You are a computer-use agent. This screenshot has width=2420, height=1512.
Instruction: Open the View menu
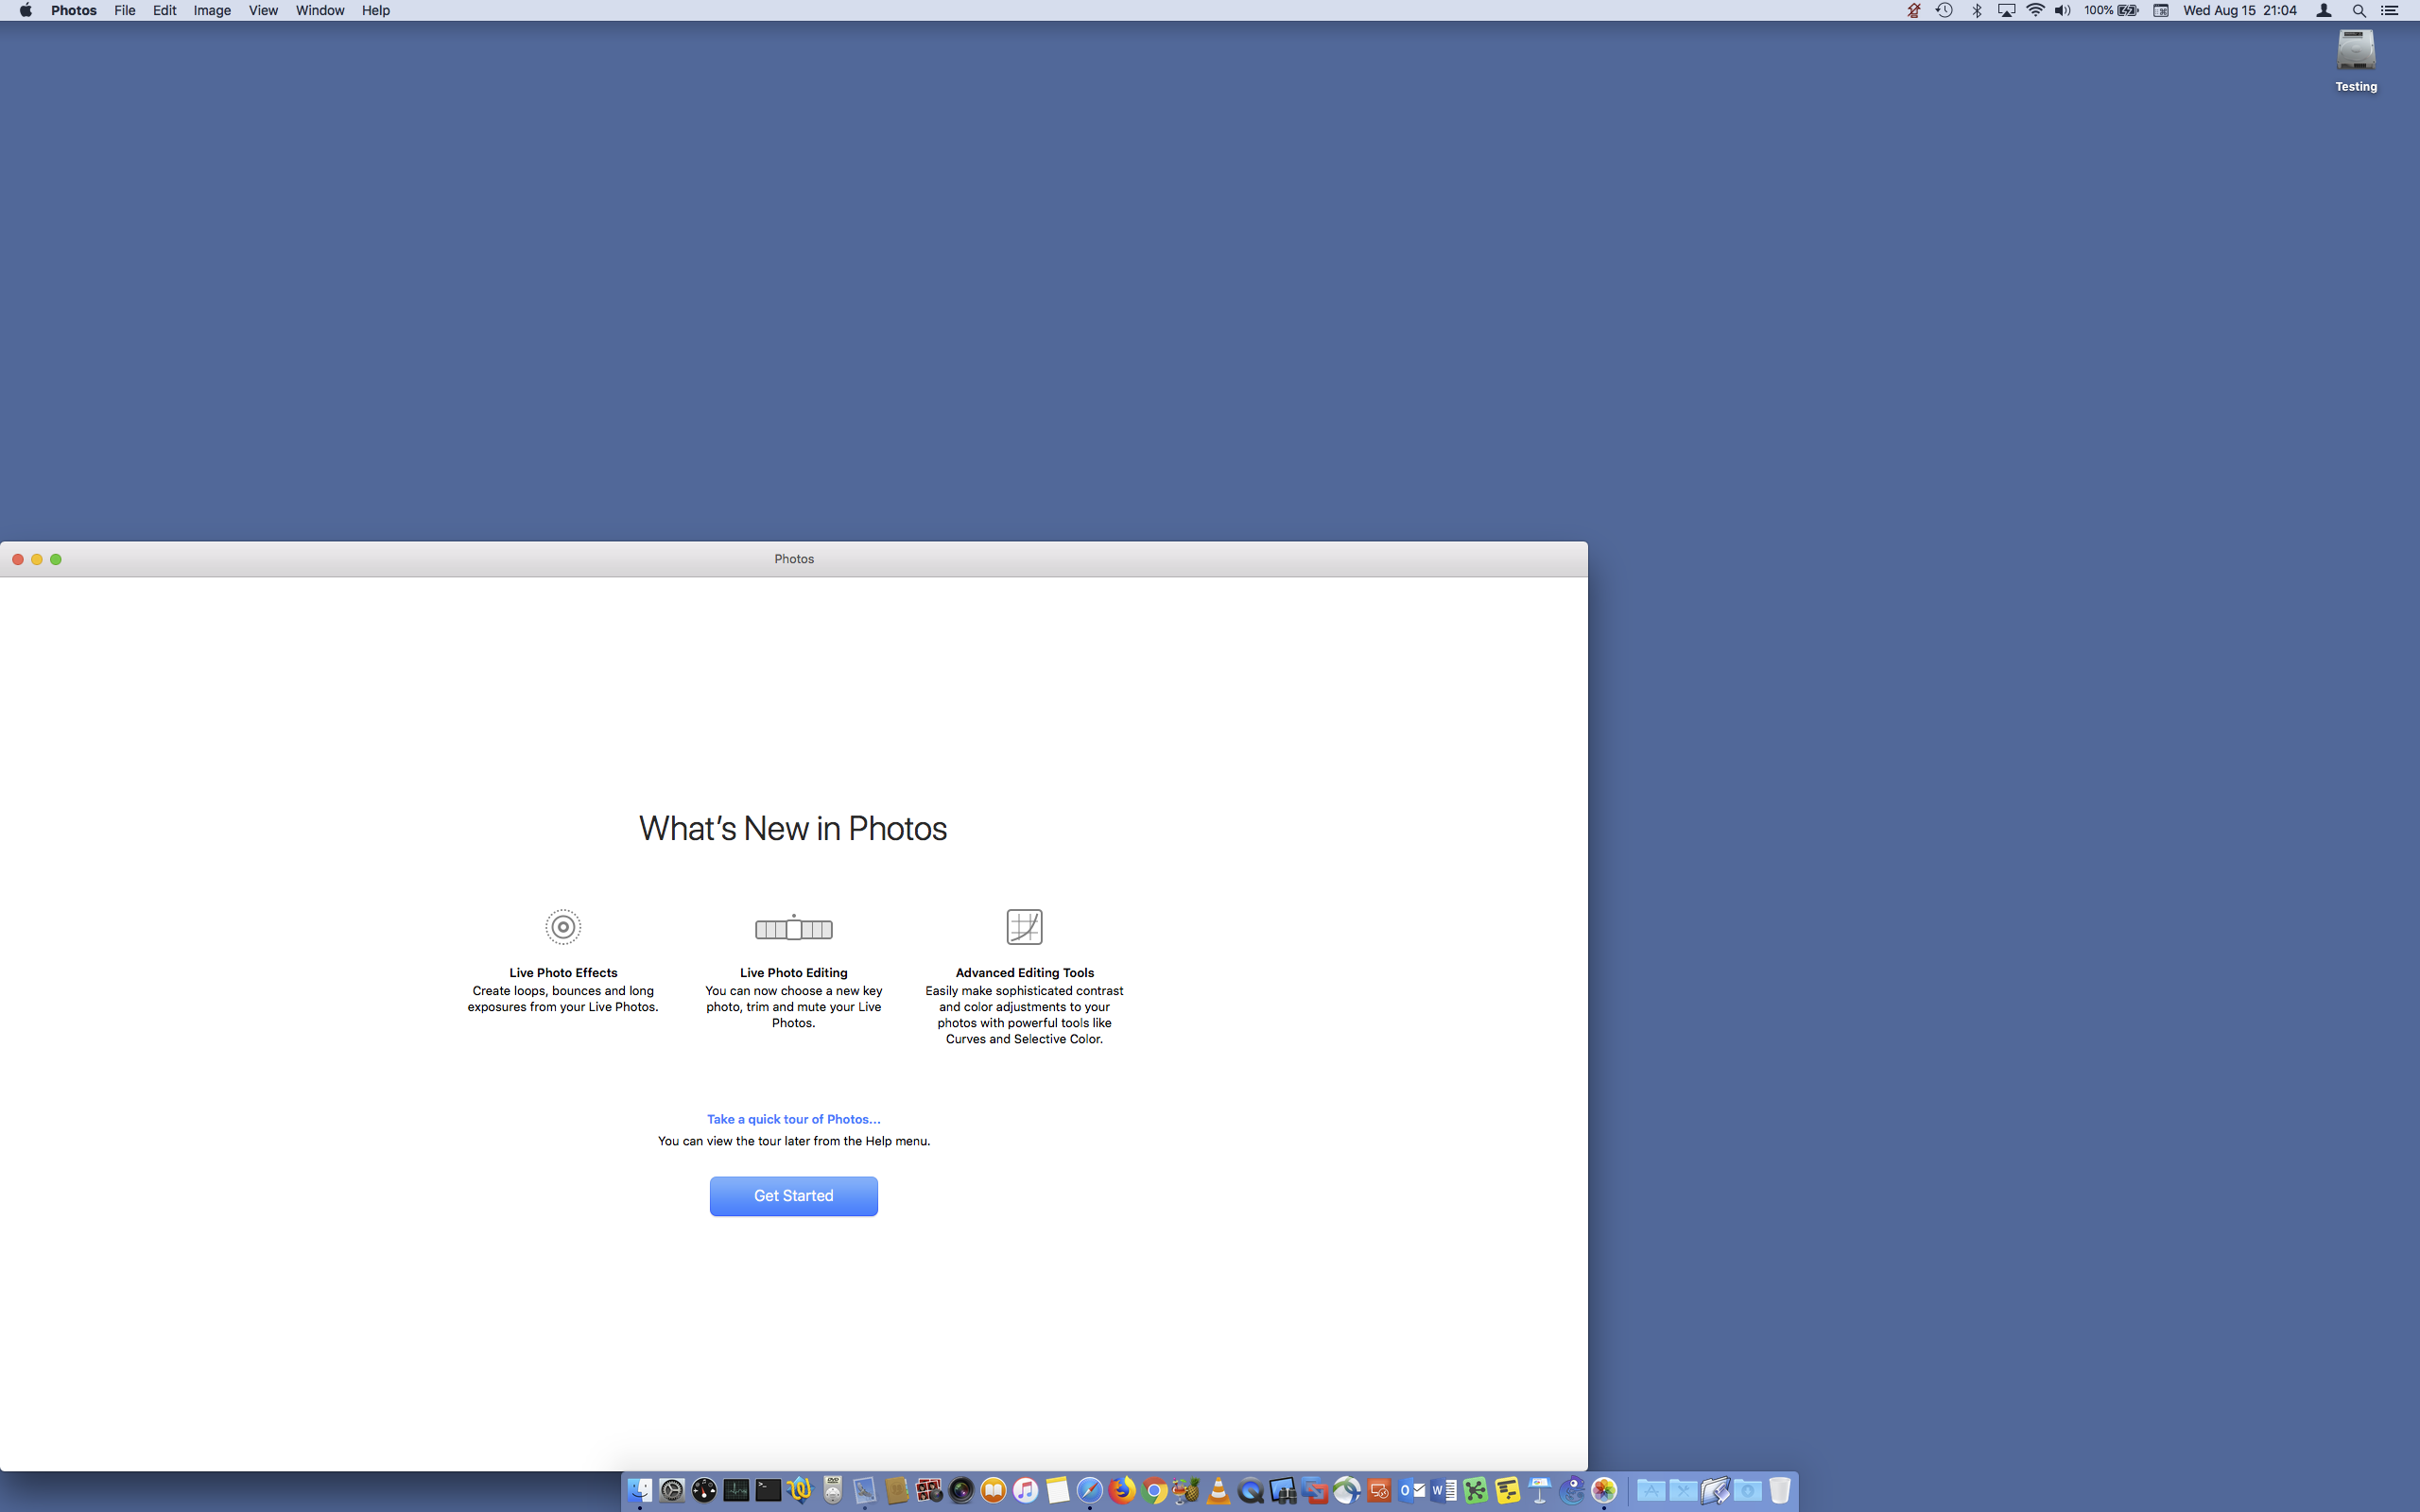point(263,10)
